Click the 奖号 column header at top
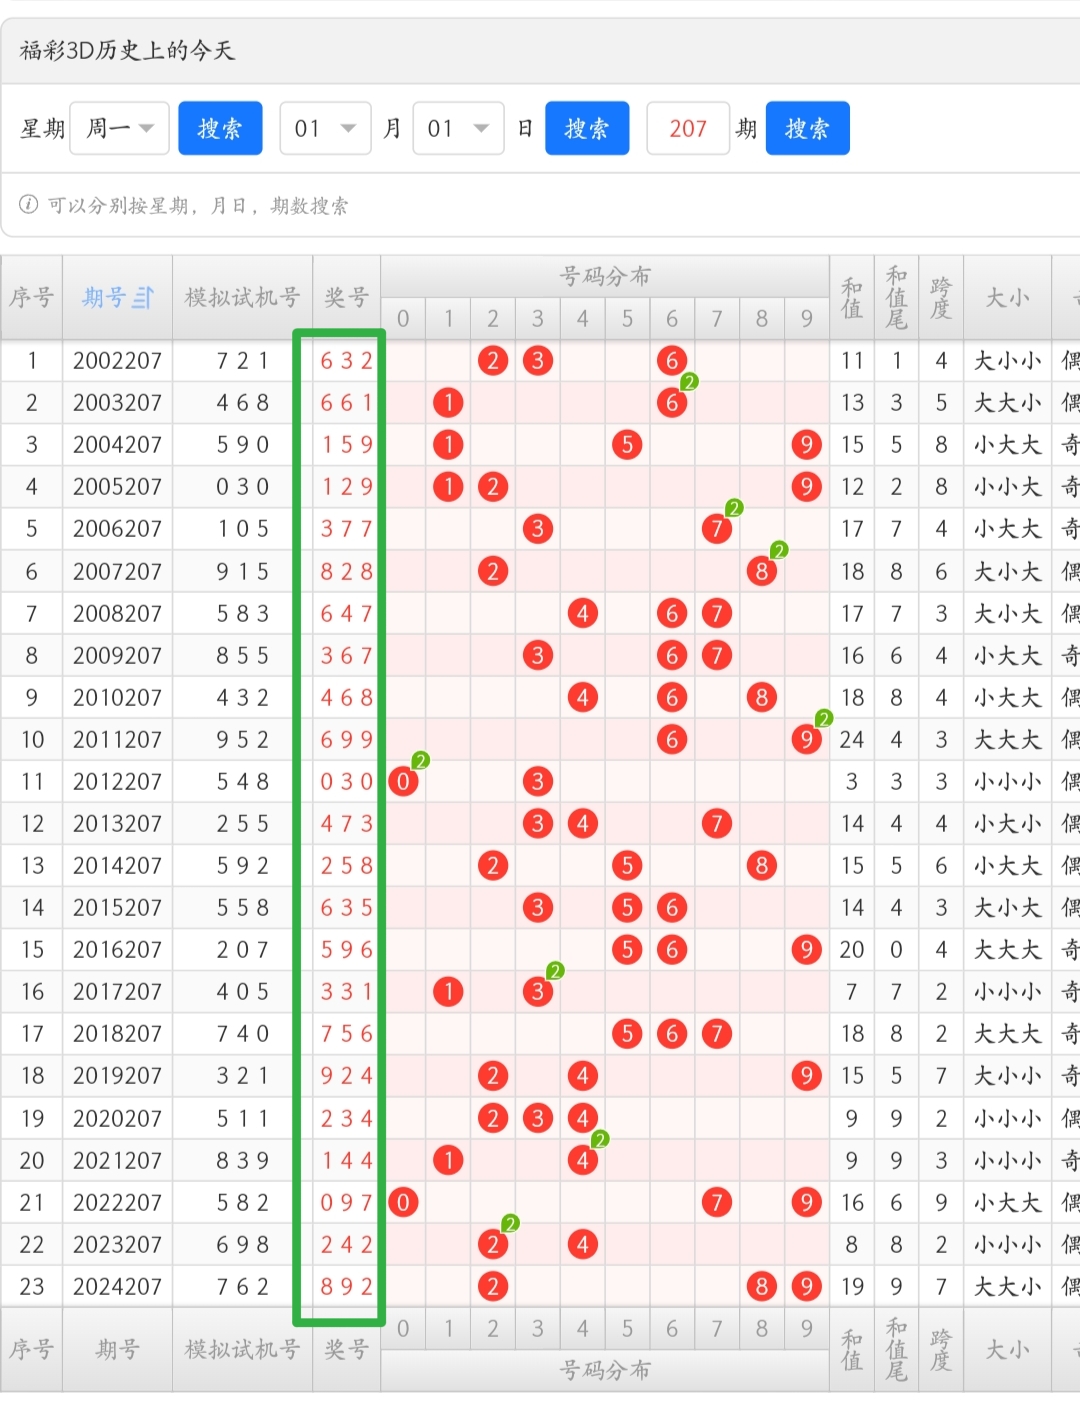 [x=346, y=297]
